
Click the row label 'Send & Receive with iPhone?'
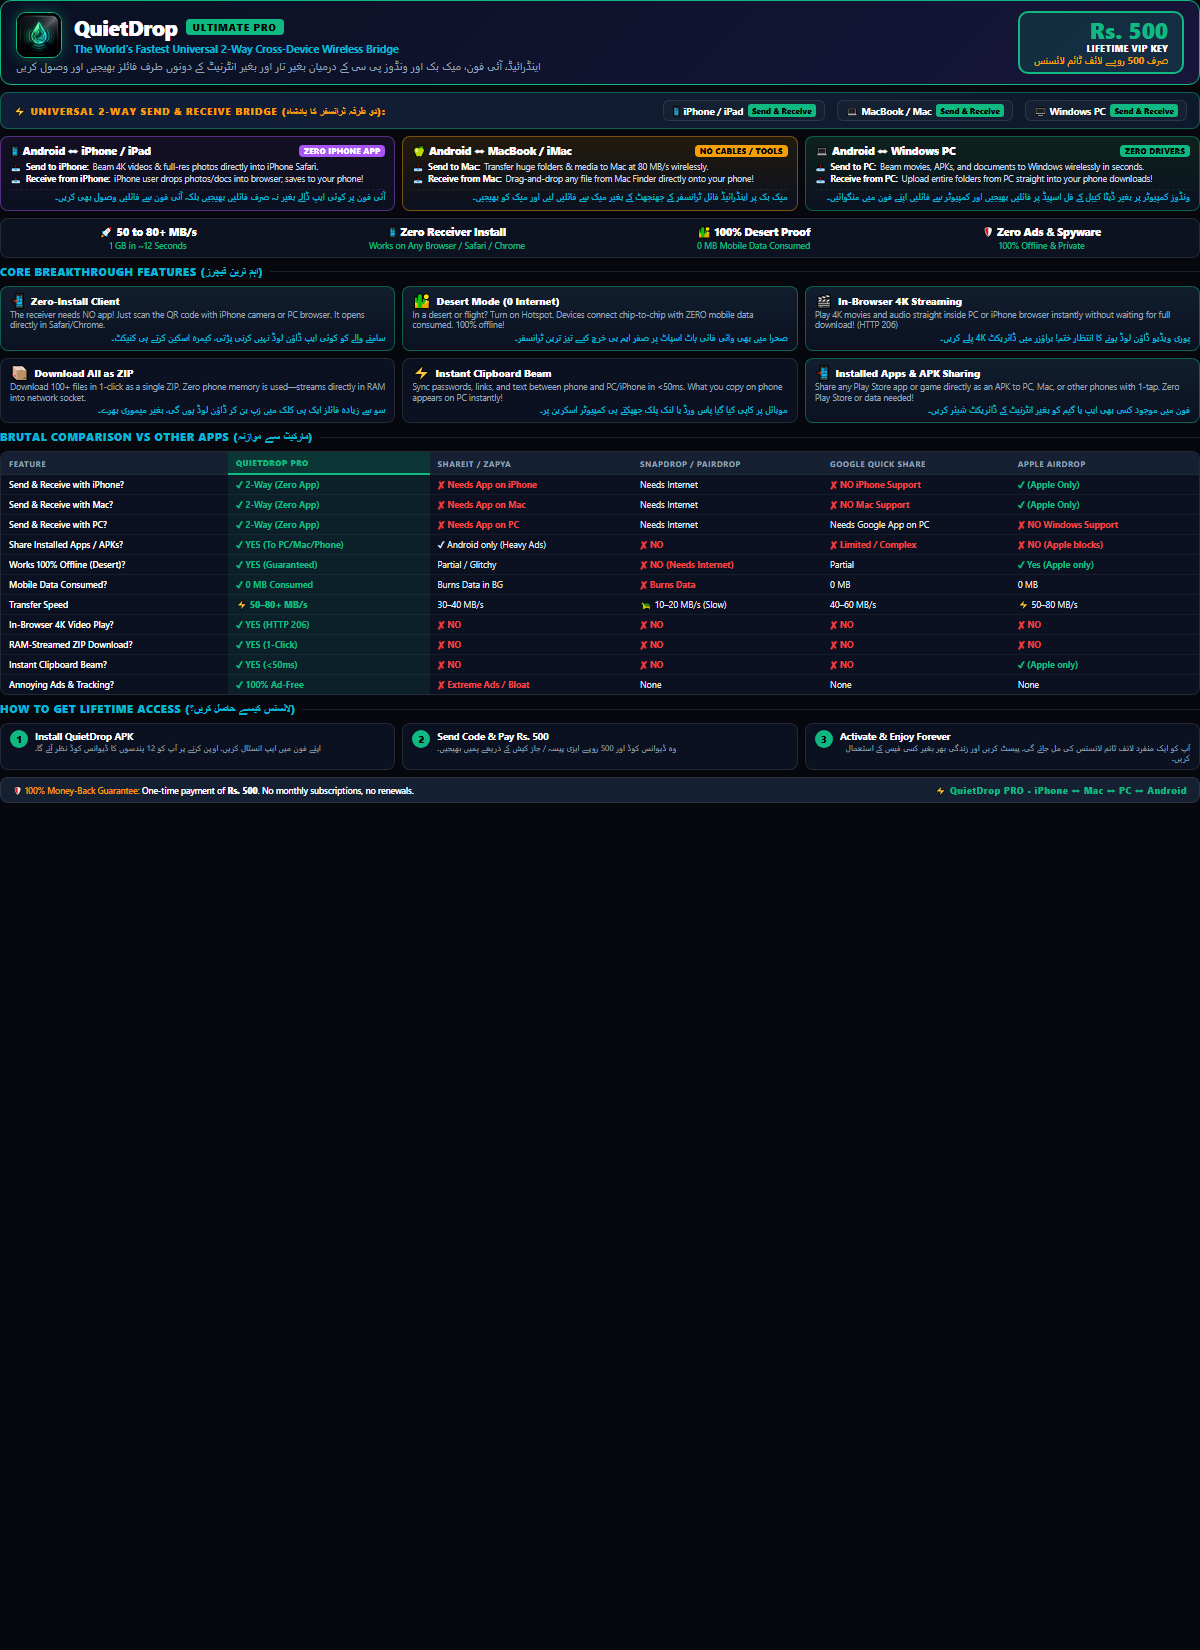pos(67,485)
